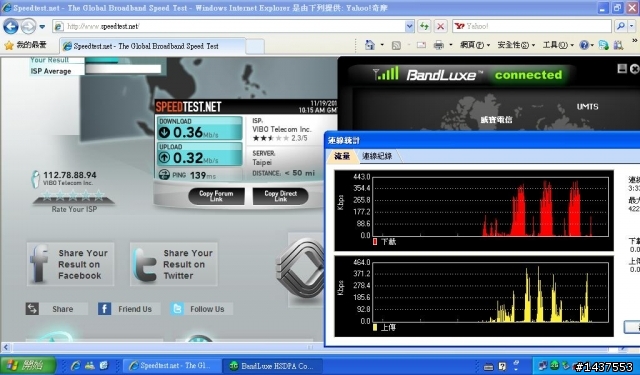This screenshot has height=375, width=640.
Task: Open Read Mail envelope icon
Action: pyautogui.click(x=421, y=45)
